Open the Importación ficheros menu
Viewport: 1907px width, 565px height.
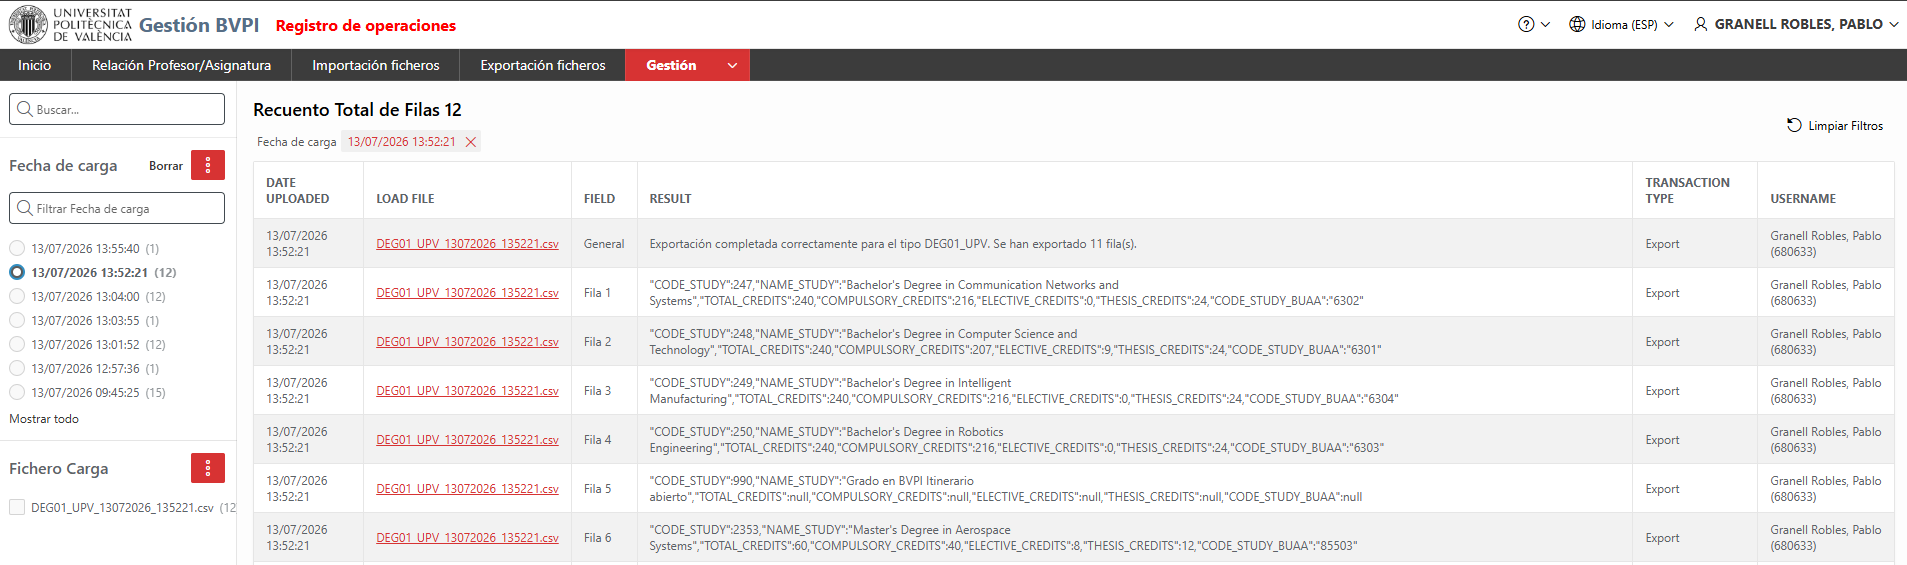click(376, 65)
